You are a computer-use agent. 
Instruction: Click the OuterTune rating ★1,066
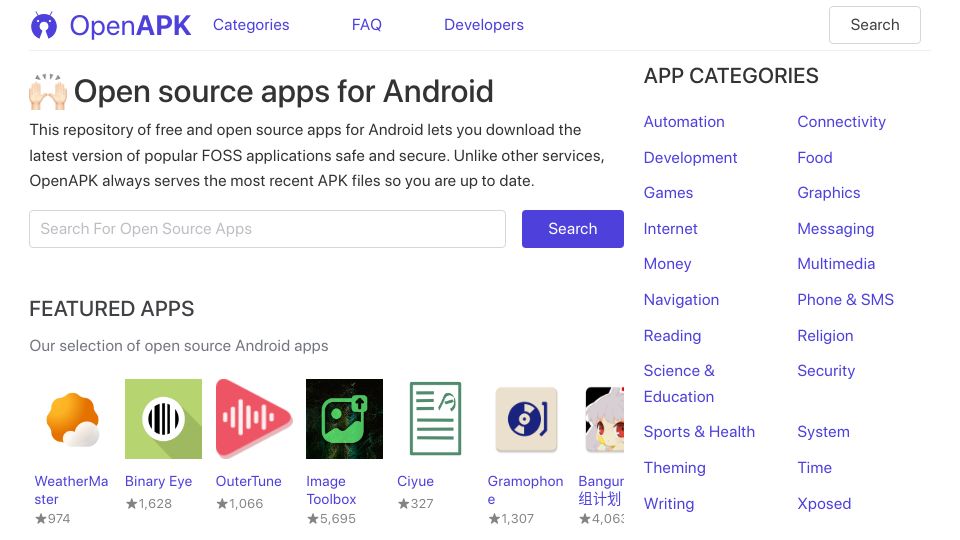(x=239, y=504)
